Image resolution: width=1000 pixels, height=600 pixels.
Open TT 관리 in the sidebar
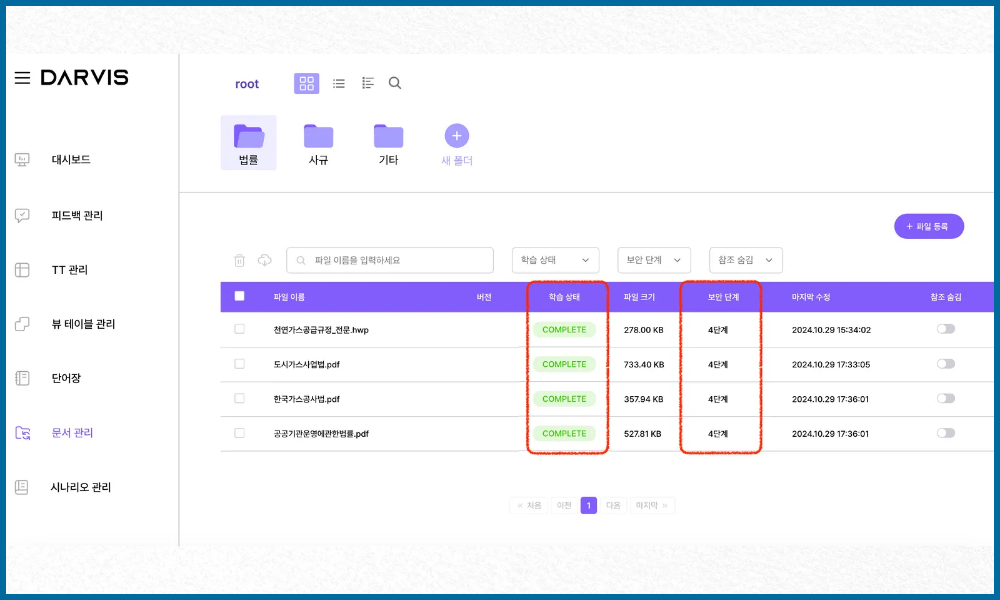pos(70,270)
